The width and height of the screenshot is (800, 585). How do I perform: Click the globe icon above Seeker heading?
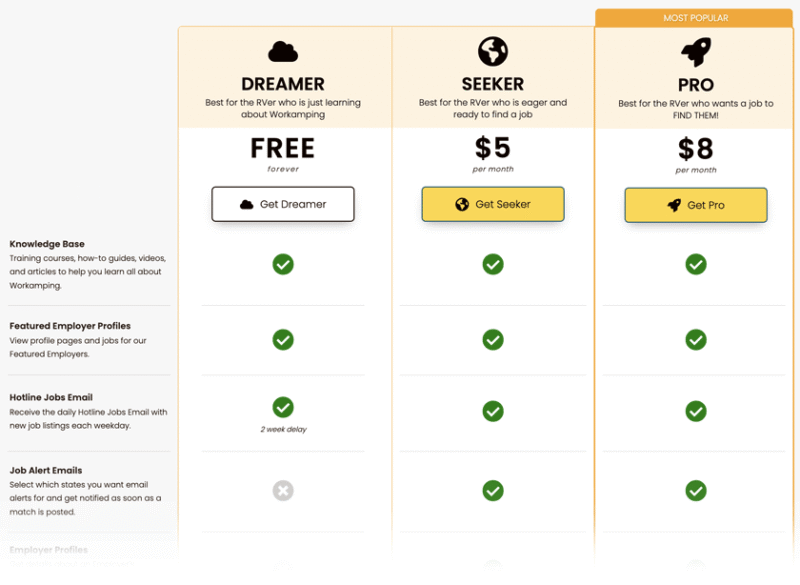[493, 51]
